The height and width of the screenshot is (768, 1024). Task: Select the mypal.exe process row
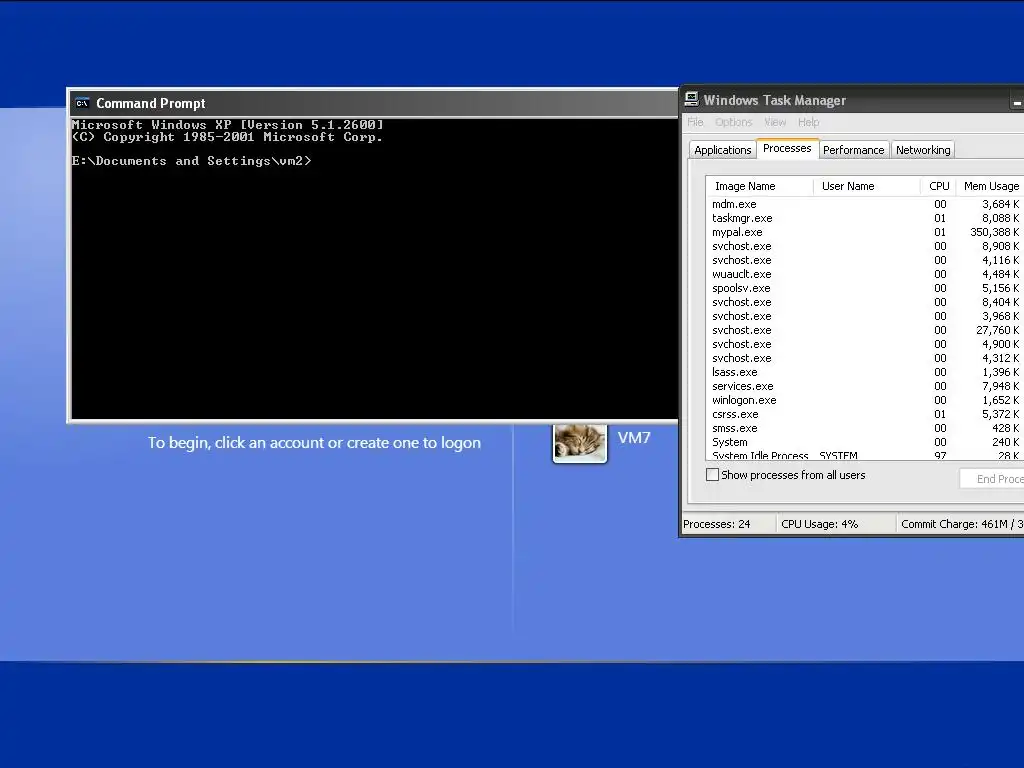pos(865,232)
